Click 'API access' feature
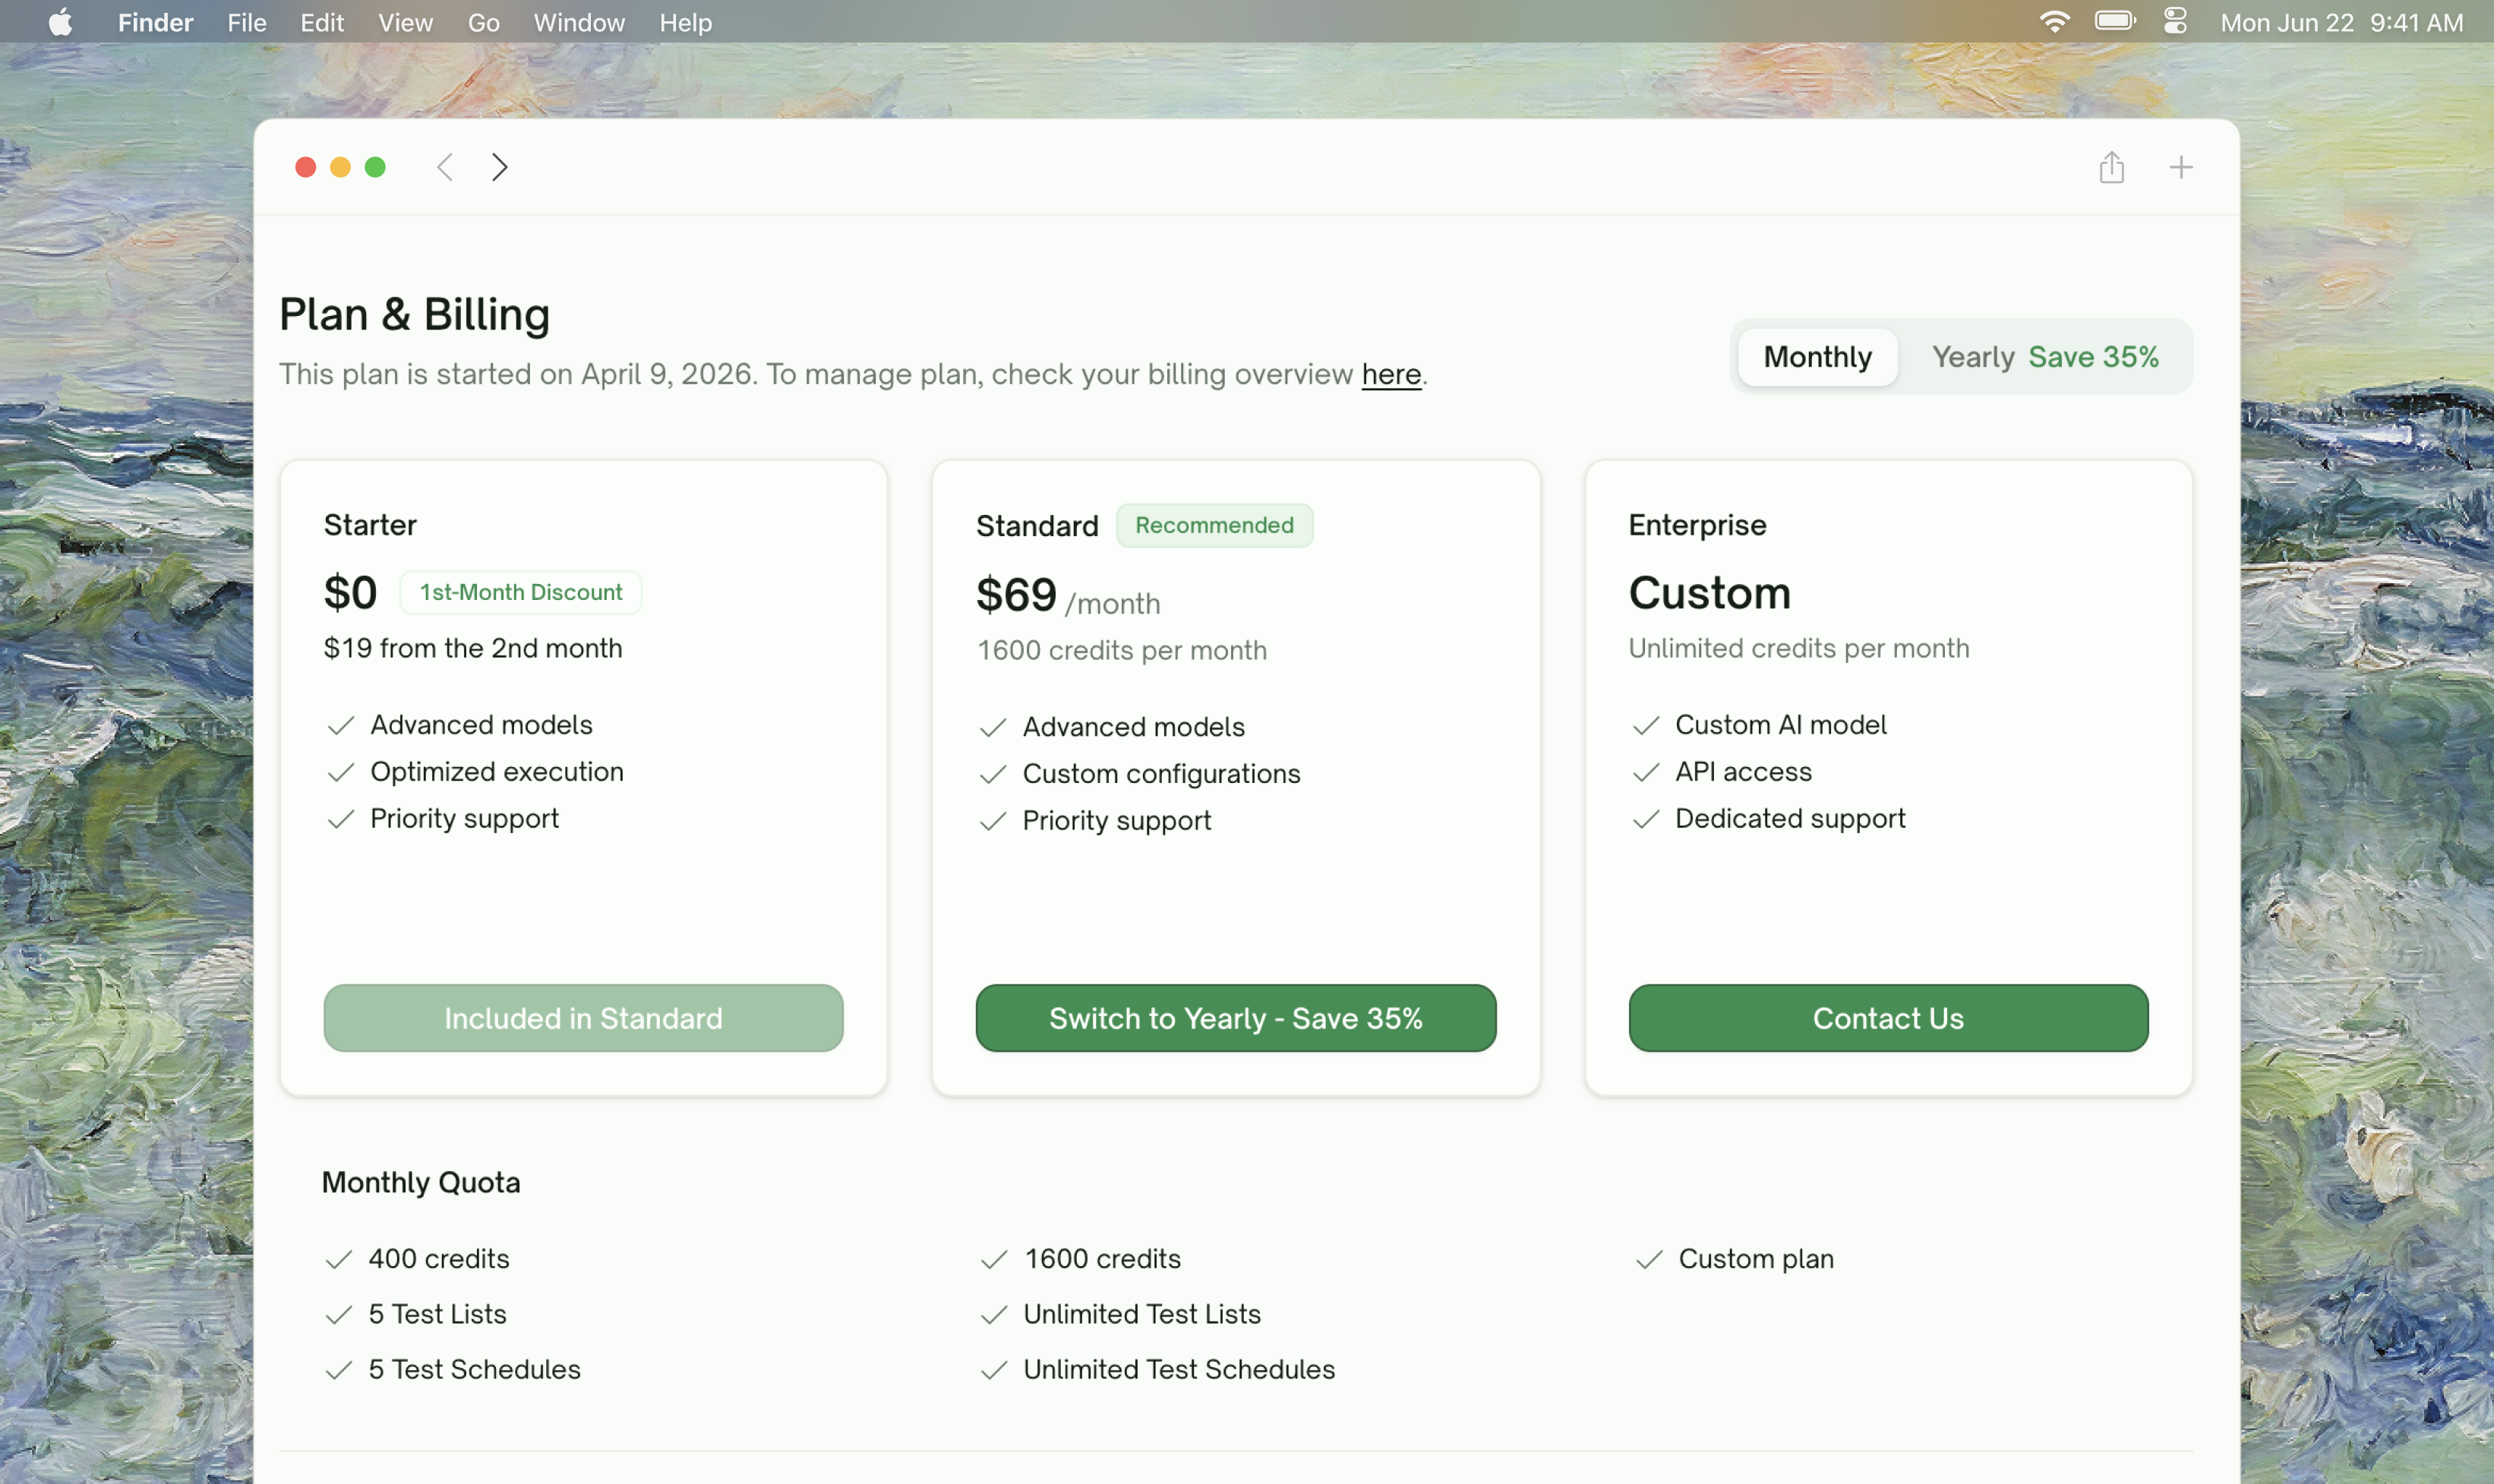 point(1743,772)
